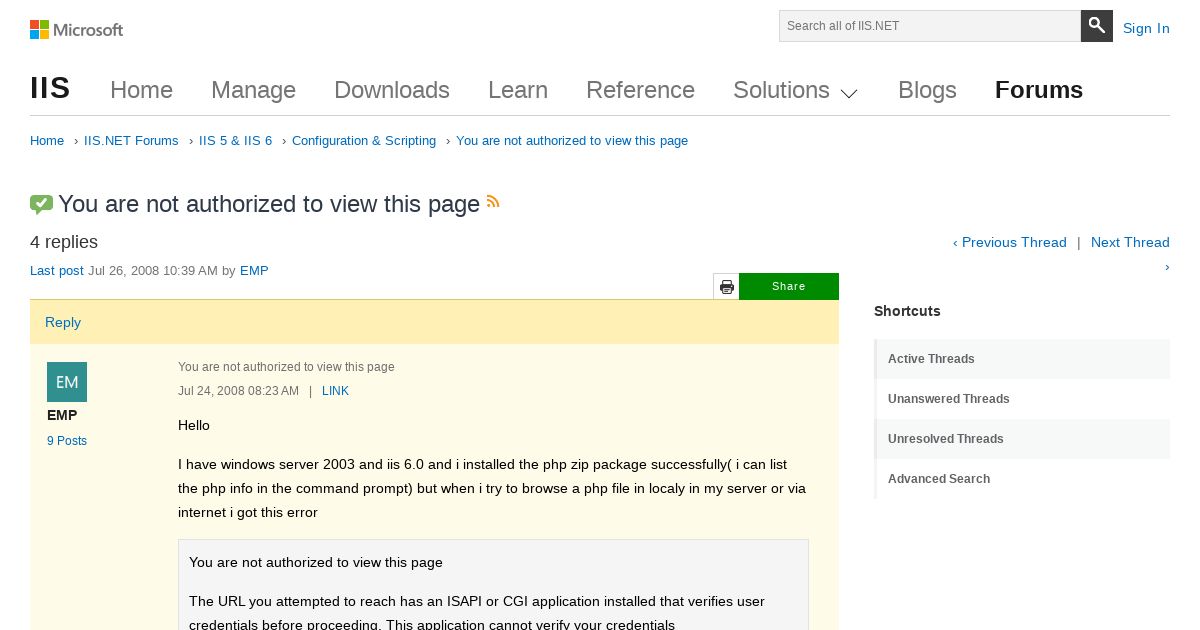Click in the Search all of IIS.NET field

[x=930, y=26]
